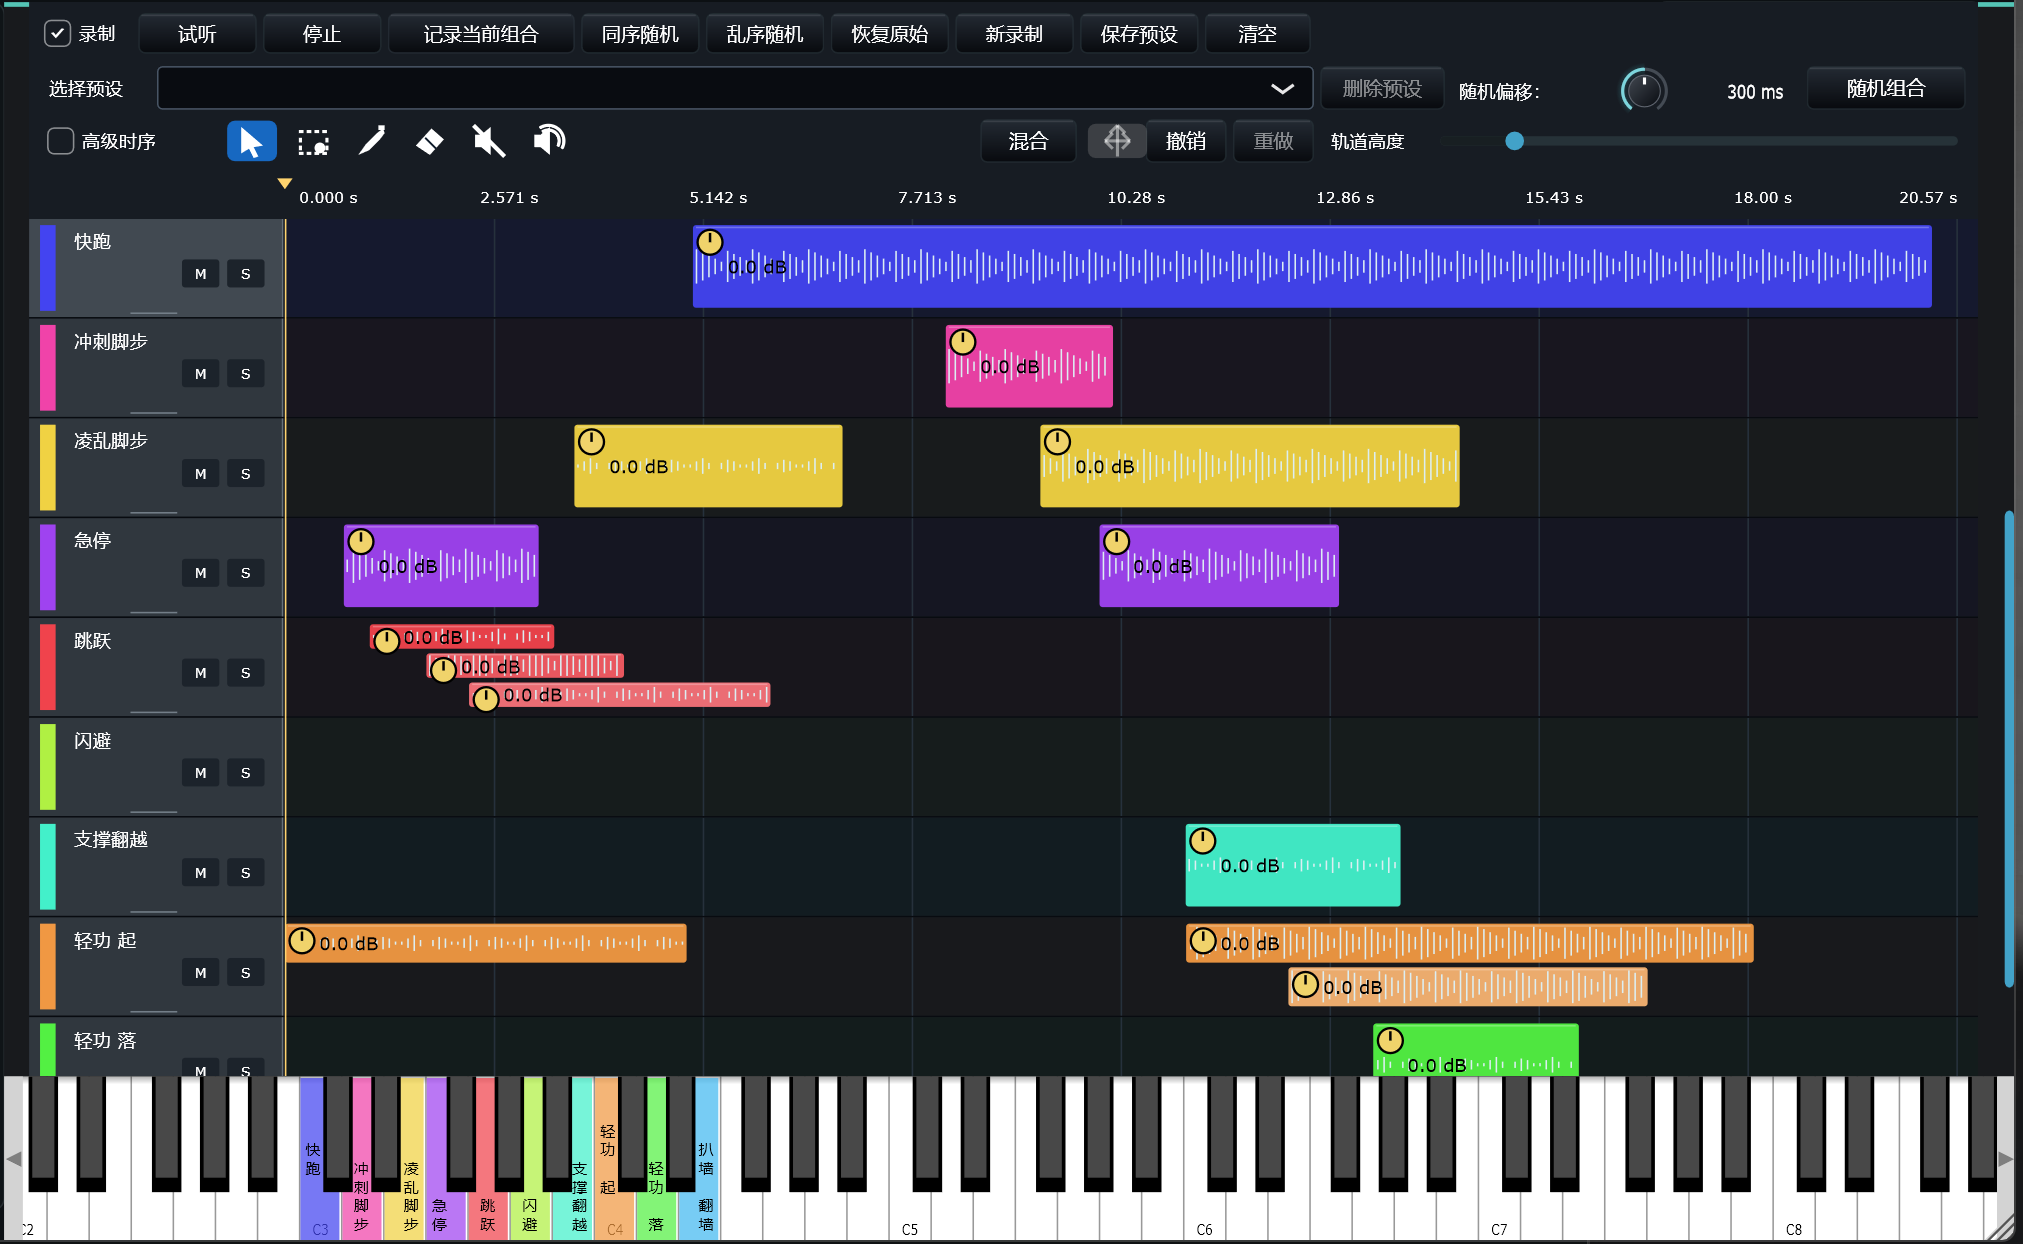Image resolution: width=2023 pixels, height=1244 pixels.
Task: Click the 随机组合 button
Action: click(1886, 88)
